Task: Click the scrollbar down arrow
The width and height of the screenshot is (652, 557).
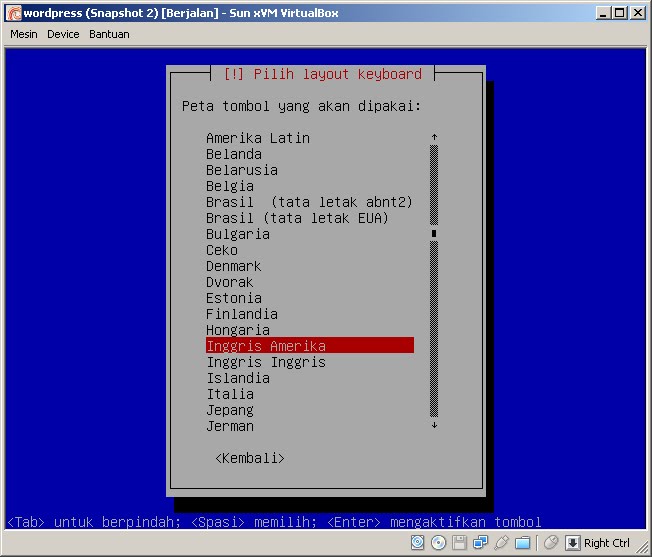Action: pos(434,425)
